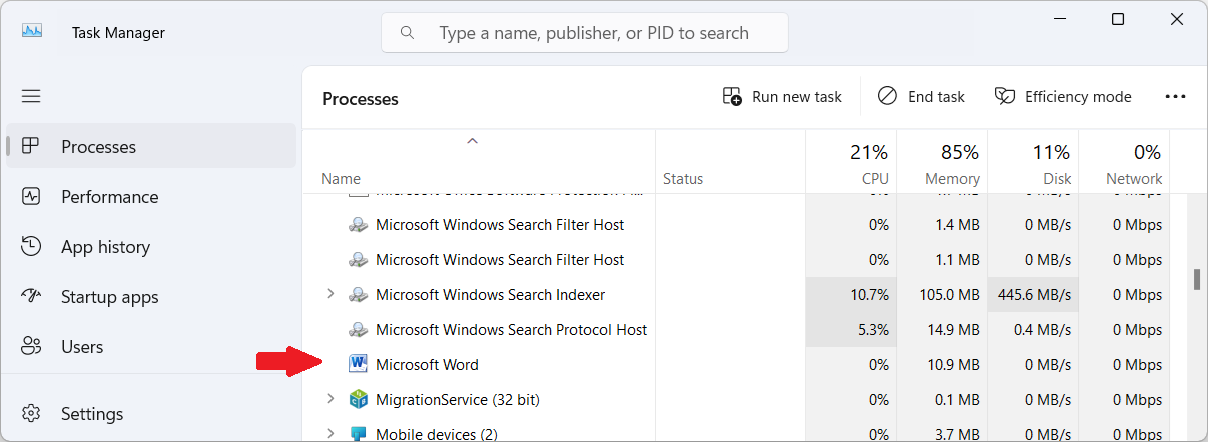This screenshot has width=1208, height=442.
Task: Click the 1.4 MB memory value
Action: pyautogui.click(x=958, y=224)
